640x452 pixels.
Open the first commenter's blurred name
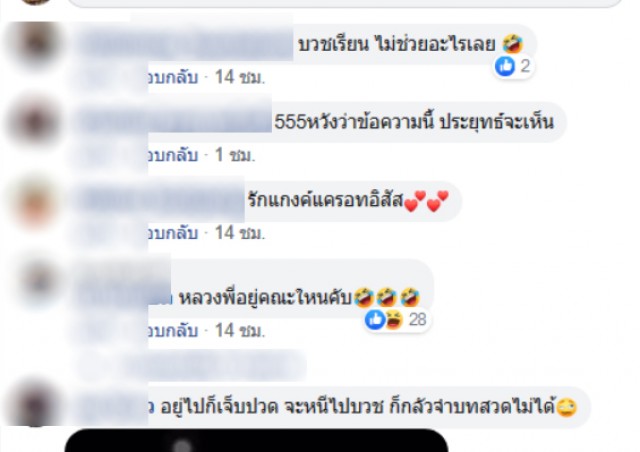pos(185,44)
